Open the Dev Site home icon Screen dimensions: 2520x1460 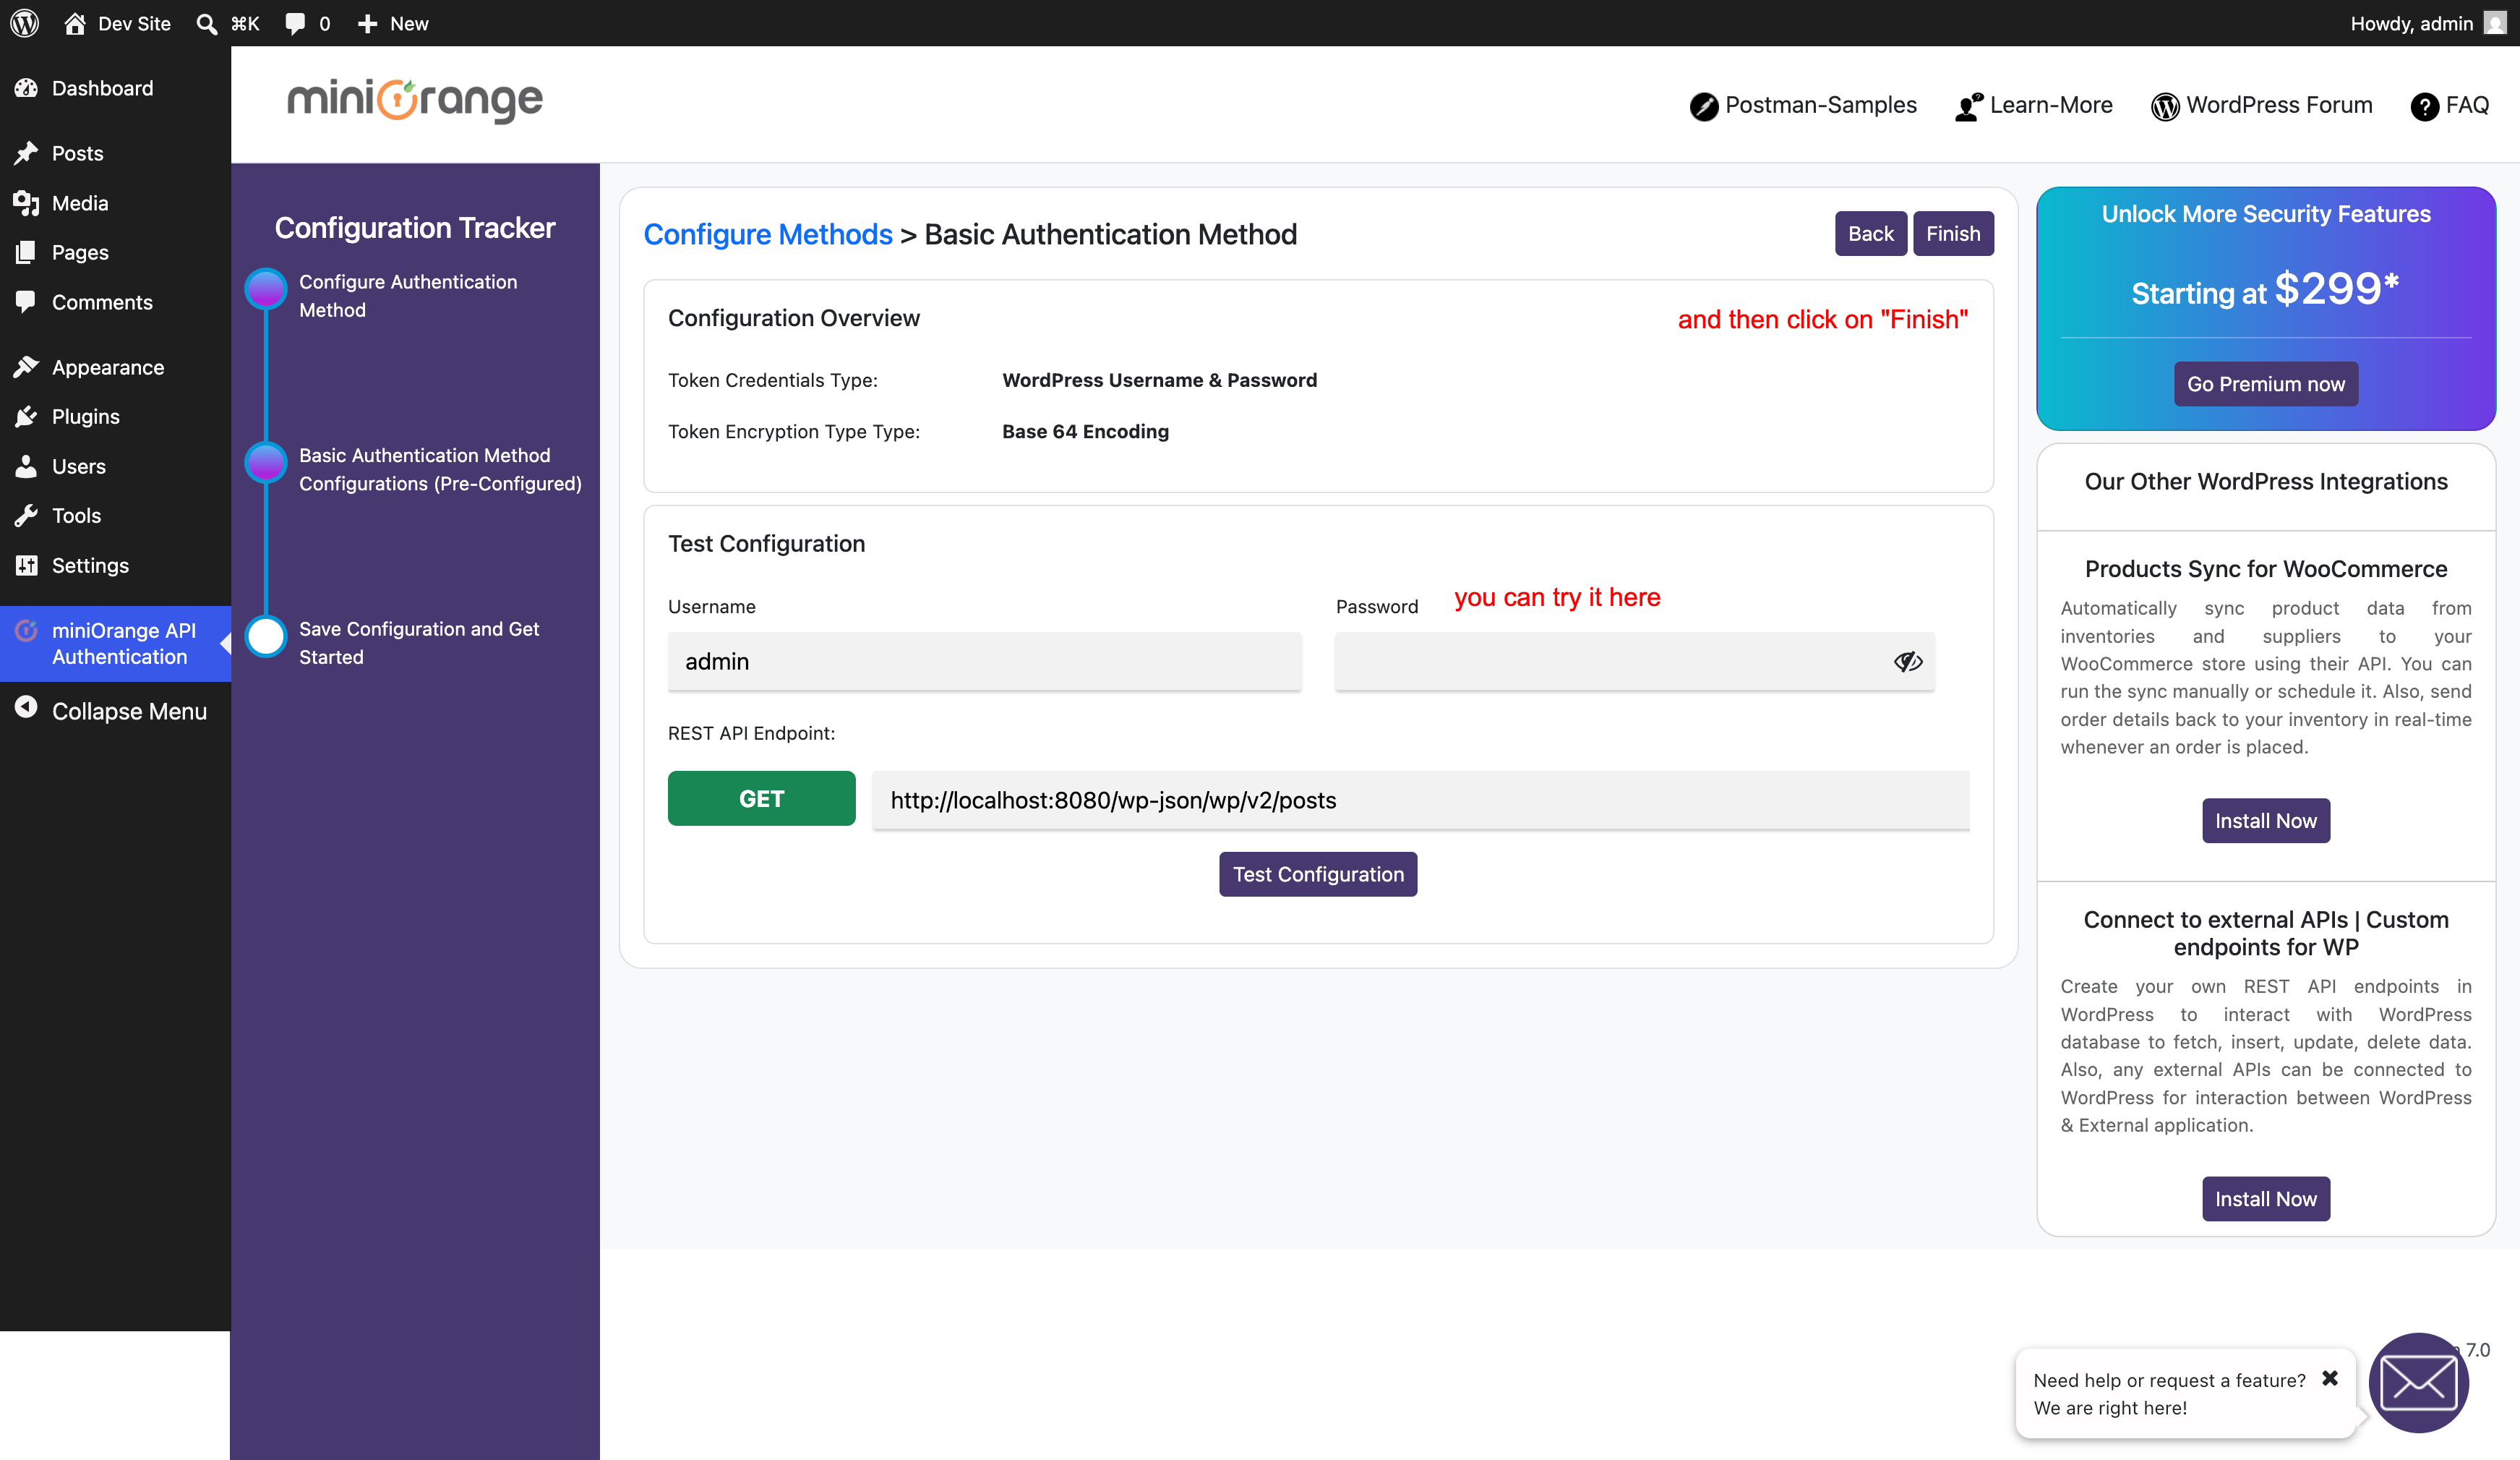(74, 23)
